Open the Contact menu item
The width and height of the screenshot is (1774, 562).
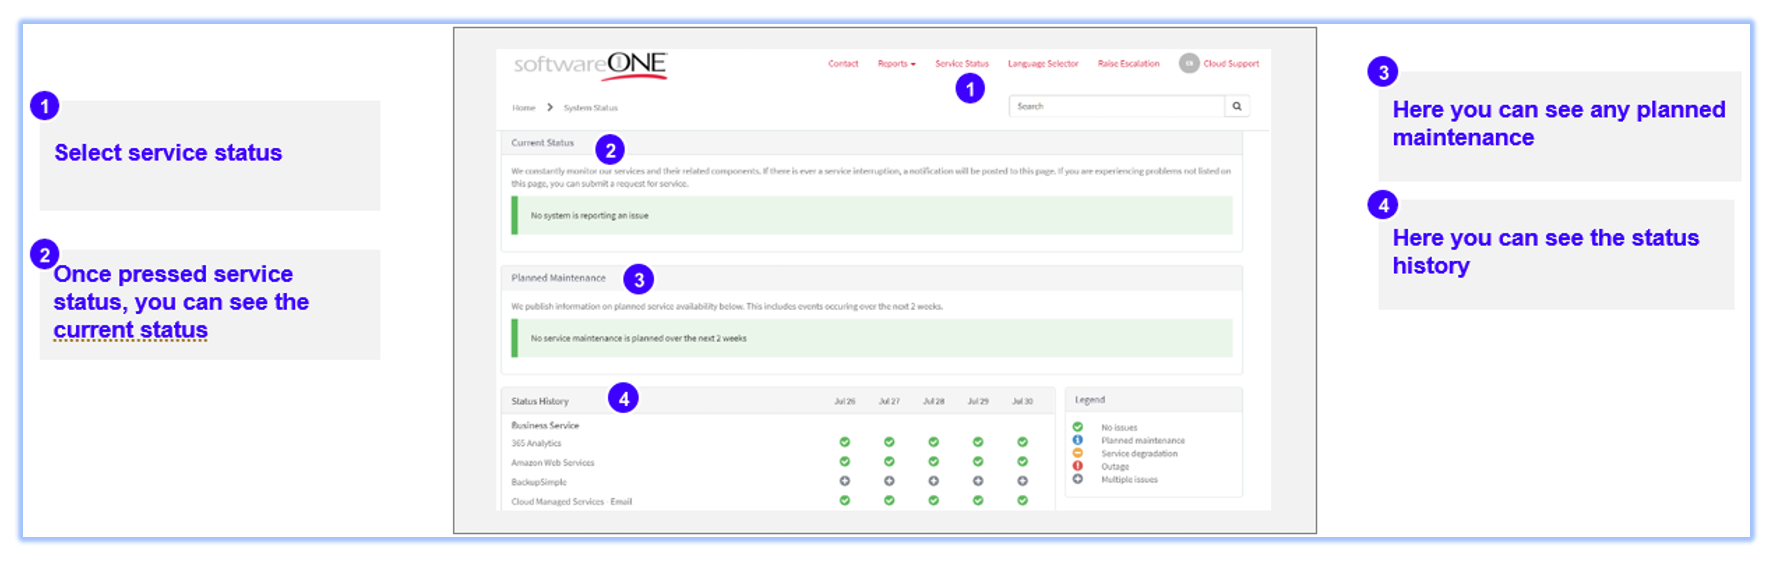click(843, 64)
